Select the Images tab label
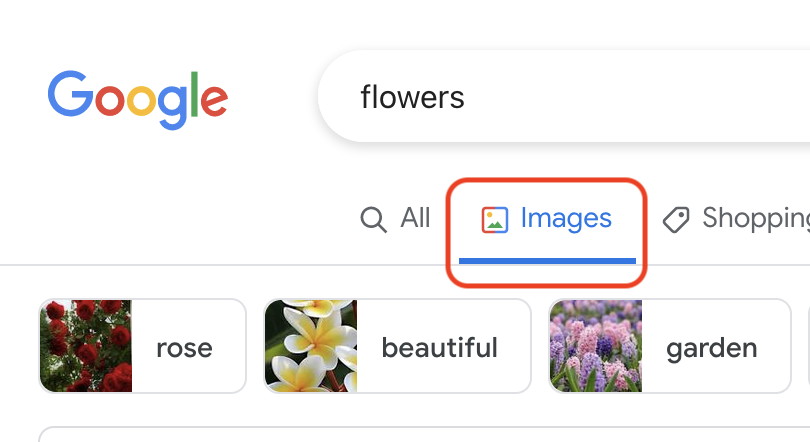 tap(566, 218)
